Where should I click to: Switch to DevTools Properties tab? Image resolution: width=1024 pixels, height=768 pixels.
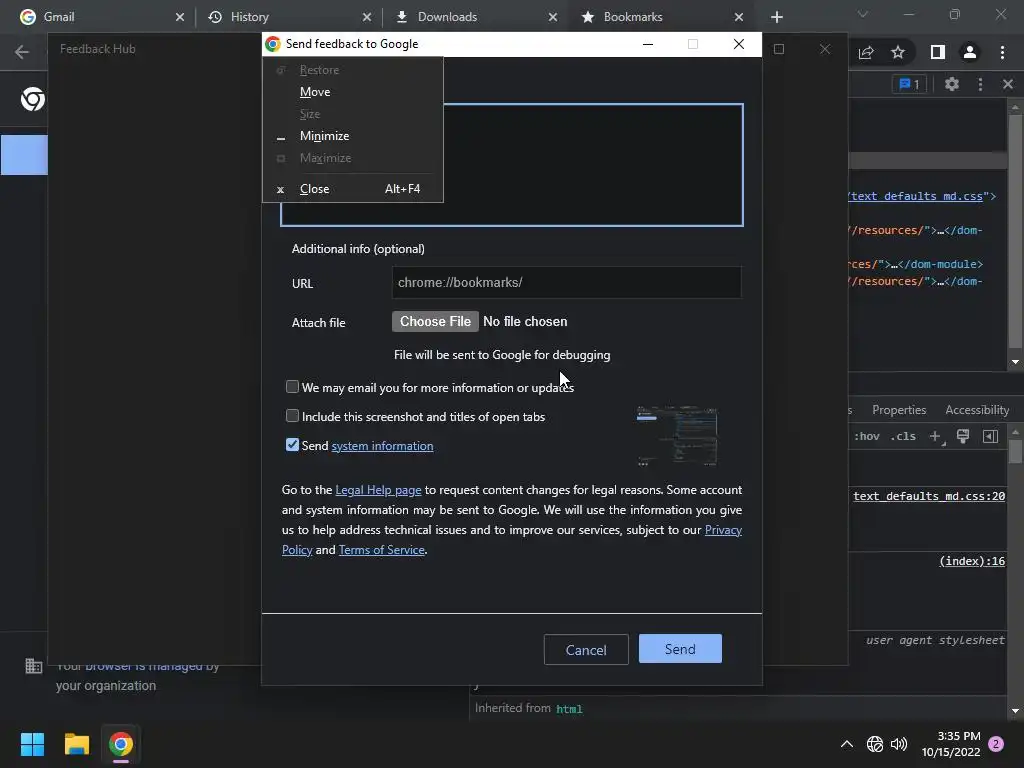tap(899, 410)
